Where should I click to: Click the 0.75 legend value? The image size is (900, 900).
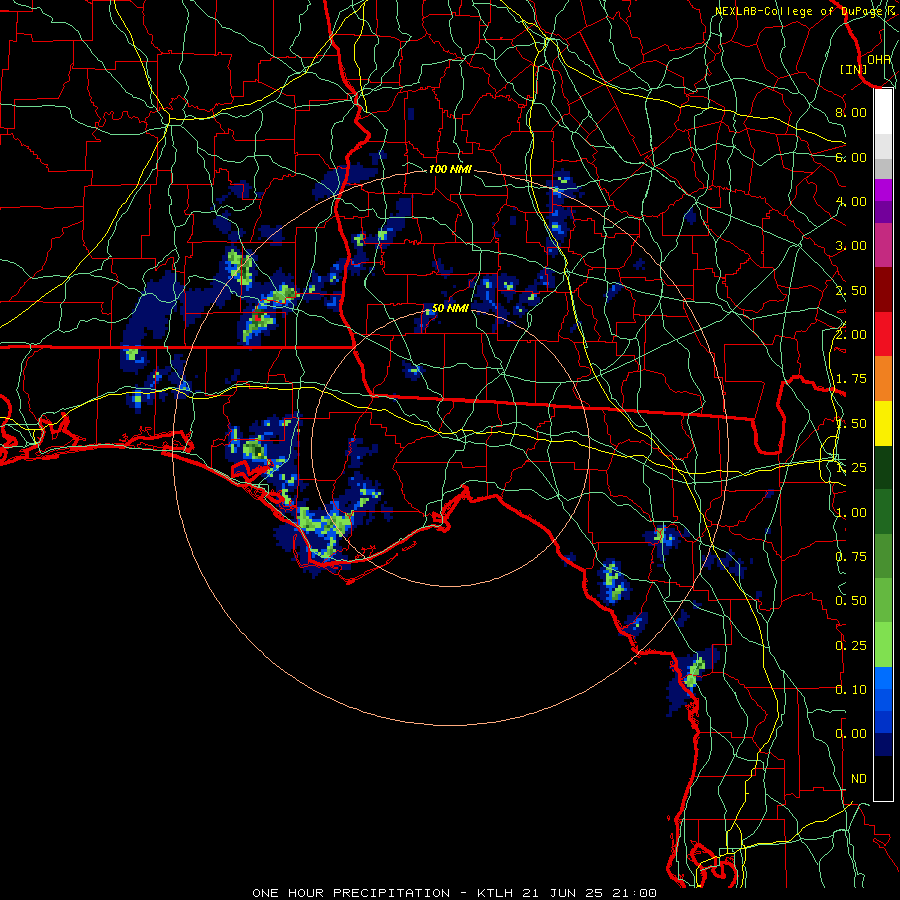[851, 557]
